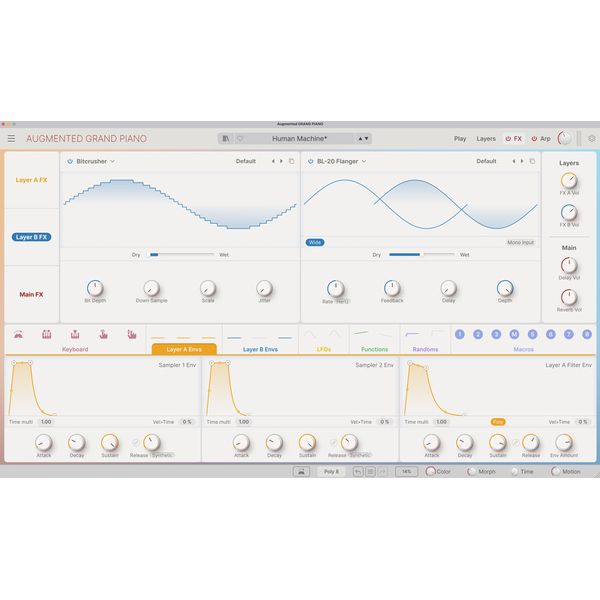600x600 pixels.
Task: Toggle BL-20 Flanger power button
Action: pos(310,161)
